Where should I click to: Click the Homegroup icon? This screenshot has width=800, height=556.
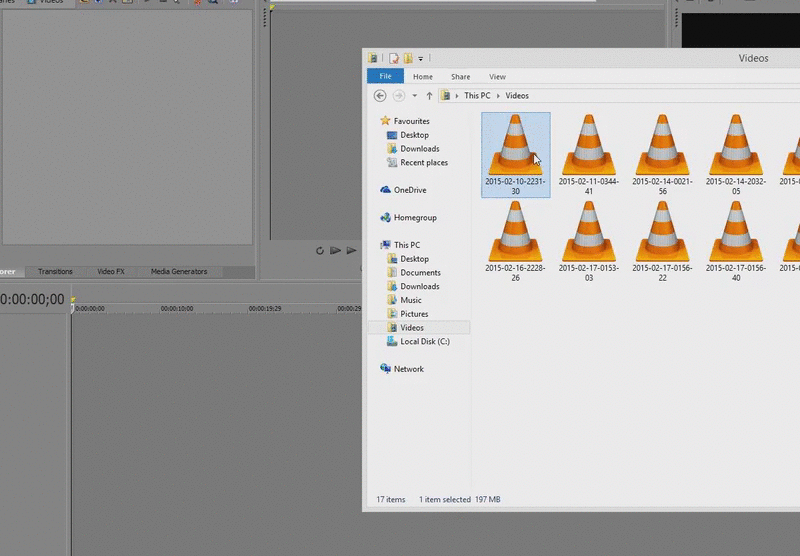(385, 217)
